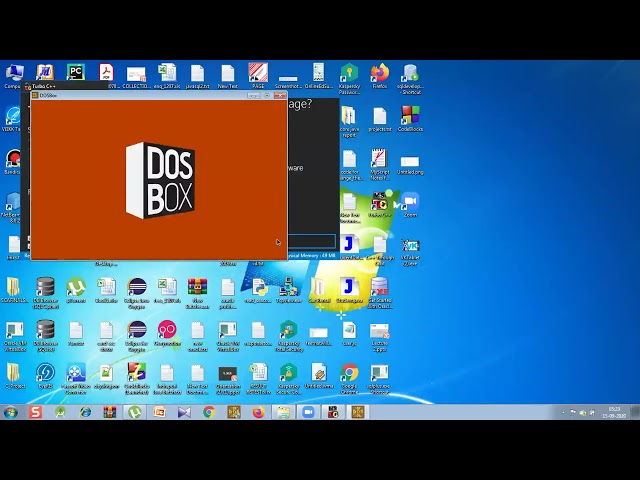Viewport: 640px width, 480px height.
Task: Open the pink Gluon-style round desktop icon
Action: [x=167, y=333]
